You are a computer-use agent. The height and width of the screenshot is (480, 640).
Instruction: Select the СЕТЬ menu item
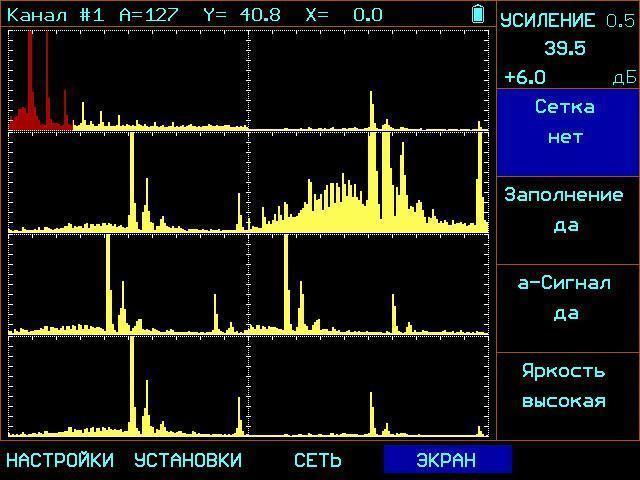pyautogui.click(x=317, y=460)
